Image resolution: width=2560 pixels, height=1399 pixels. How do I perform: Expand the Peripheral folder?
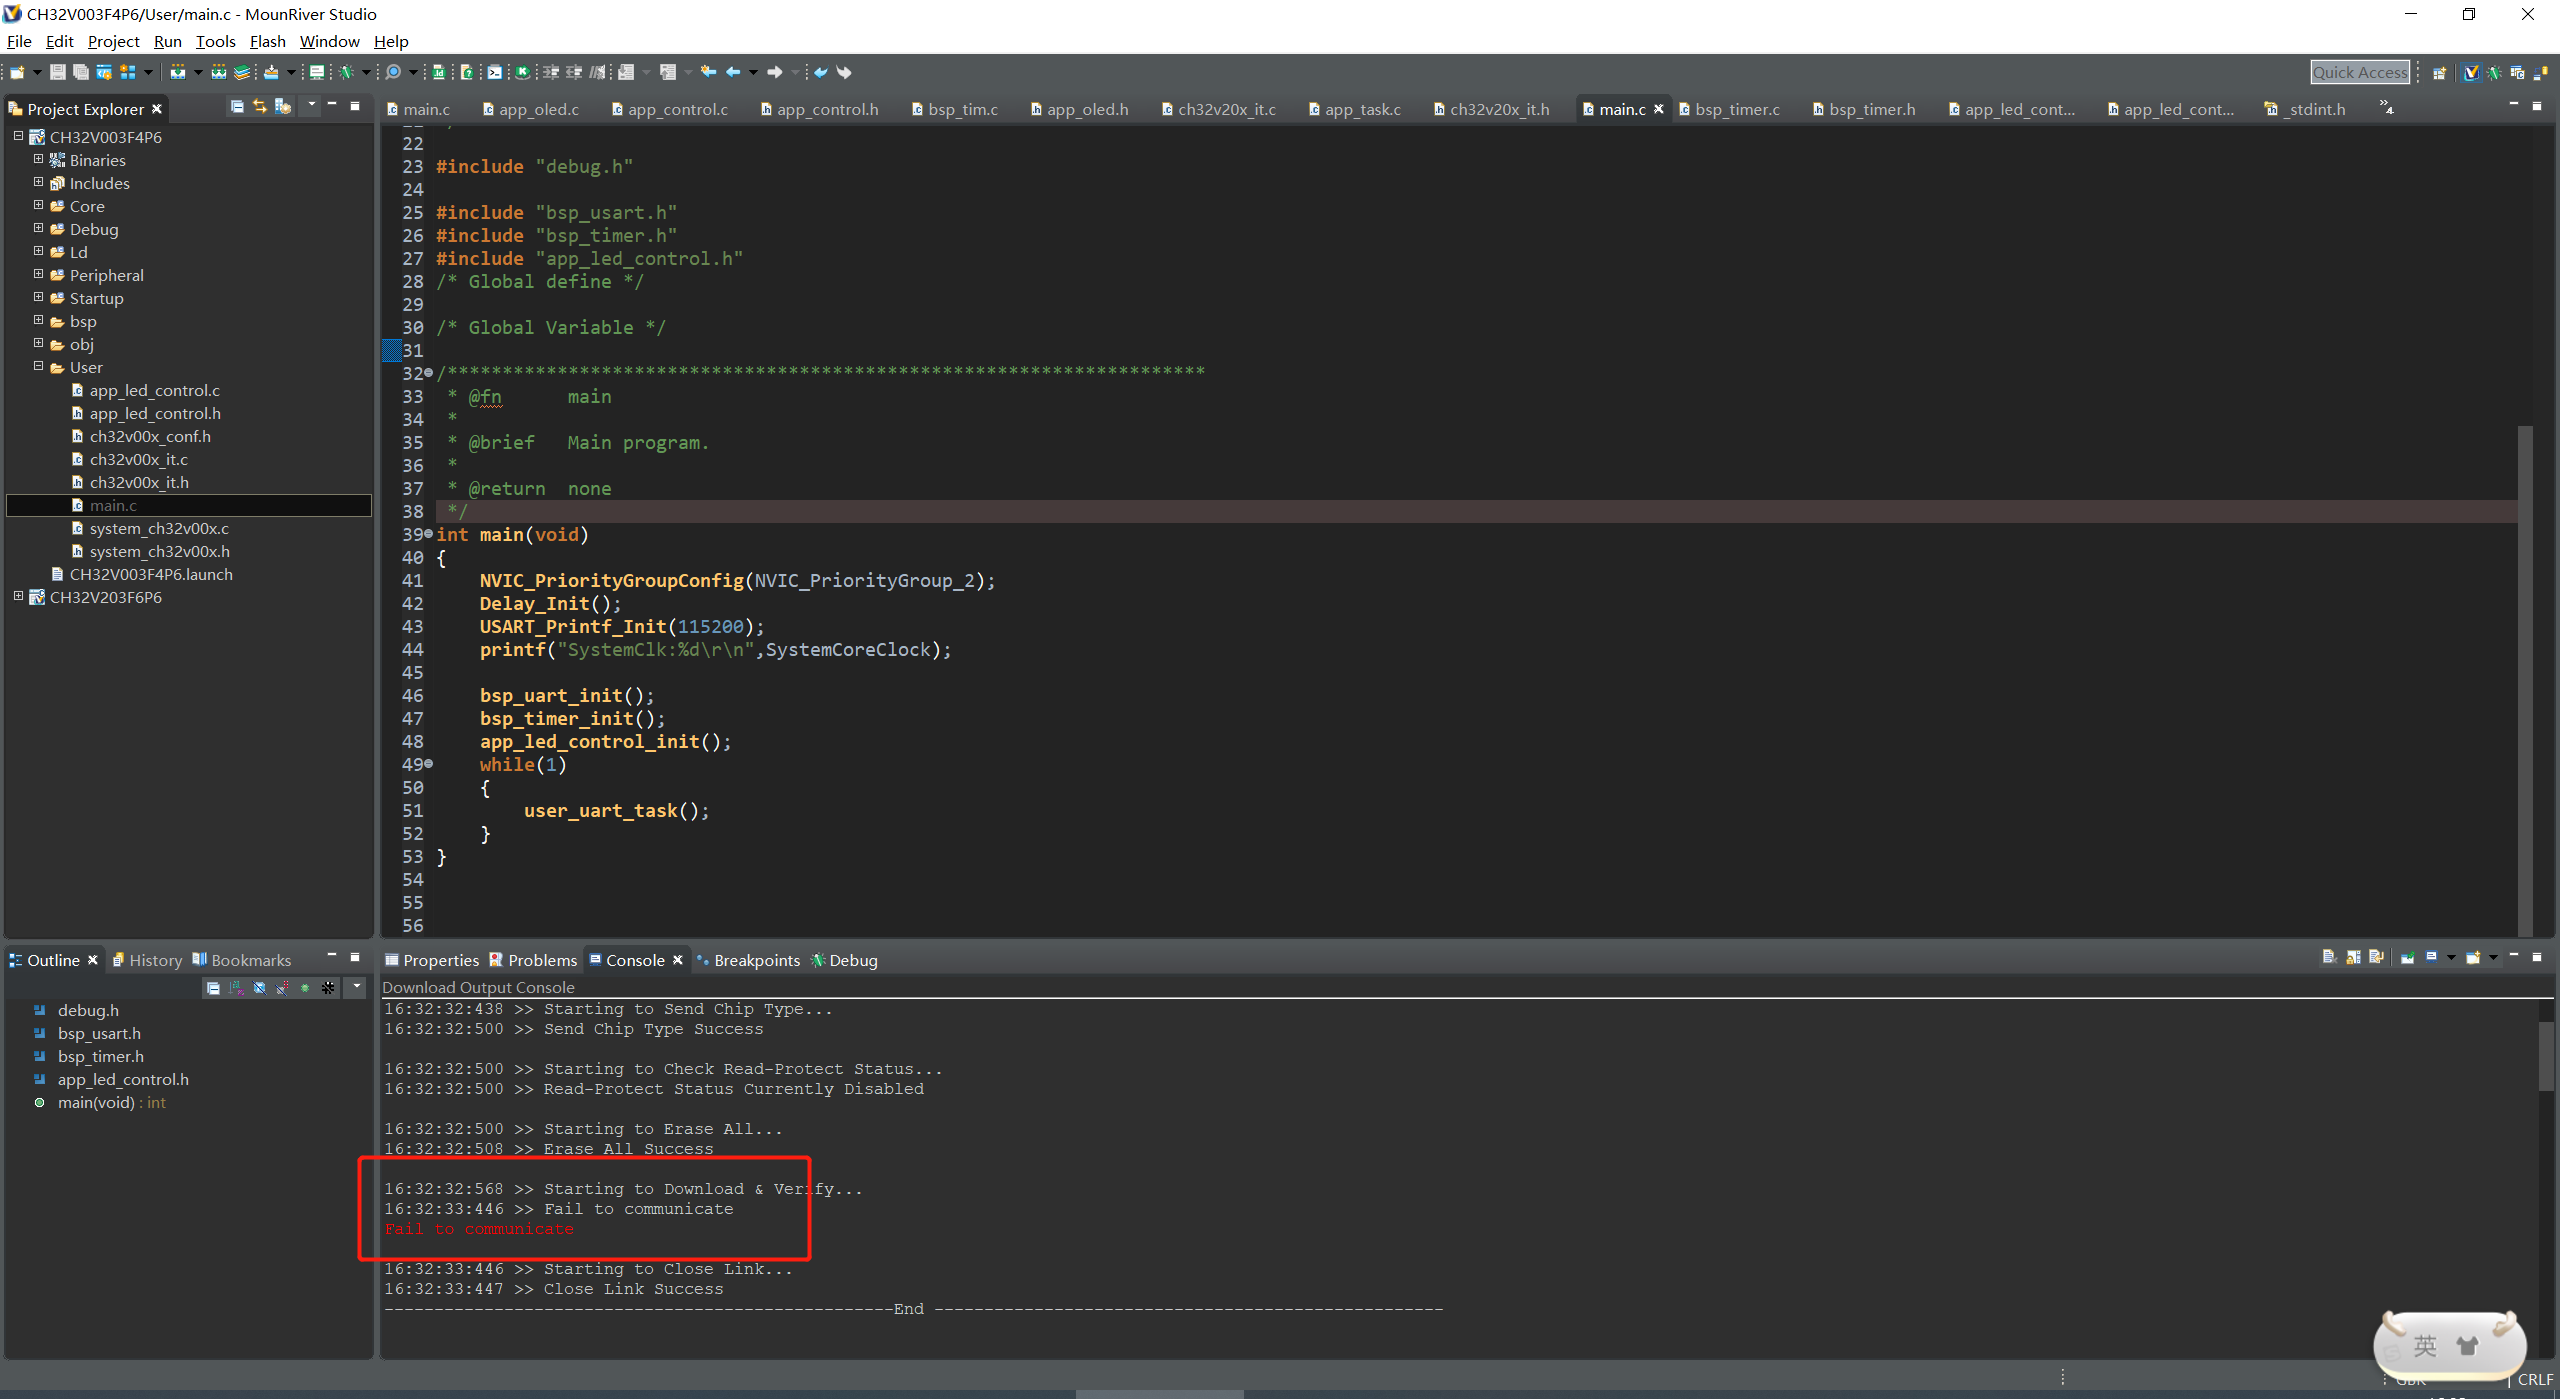coord(38,274)
